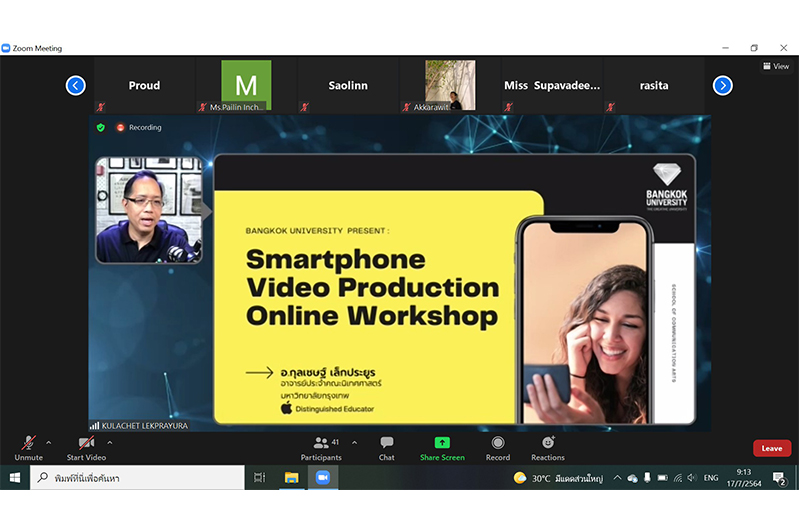Open the Participants panel
Viewport: 799px width, 530px height.
321,448
